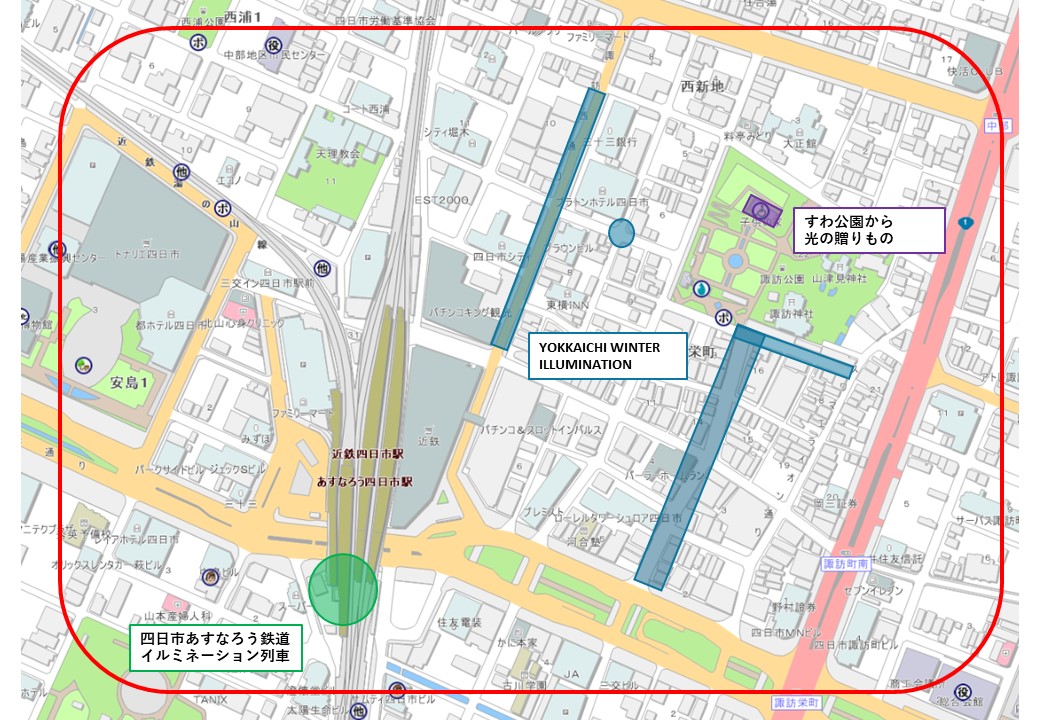Click the 近鉄四日市駅 station label
The image size is (1040, 720).
point(367,454)
